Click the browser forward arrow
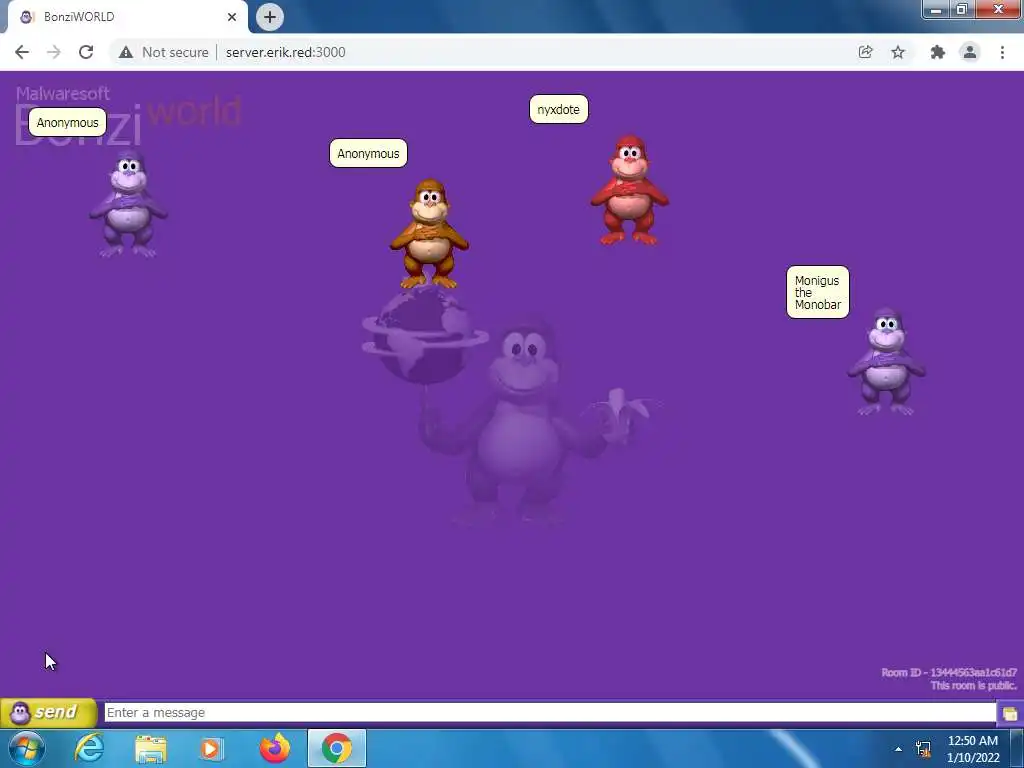1024x768 pixels. [54, 52]
